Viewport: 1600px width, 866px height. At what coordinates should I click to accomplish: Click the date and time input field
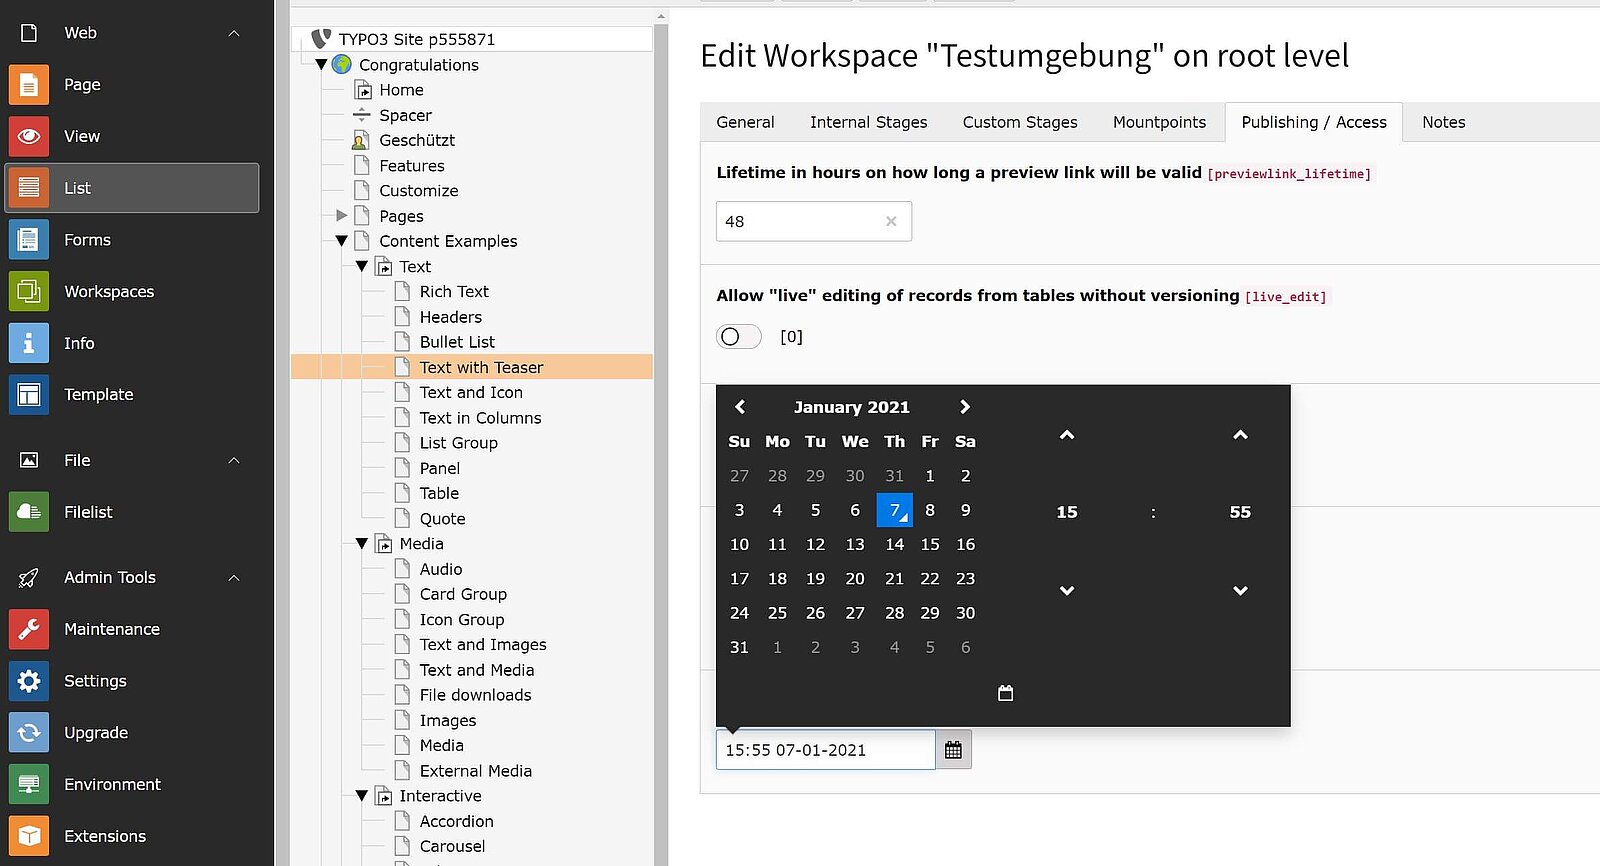click(x=825, y=750)
